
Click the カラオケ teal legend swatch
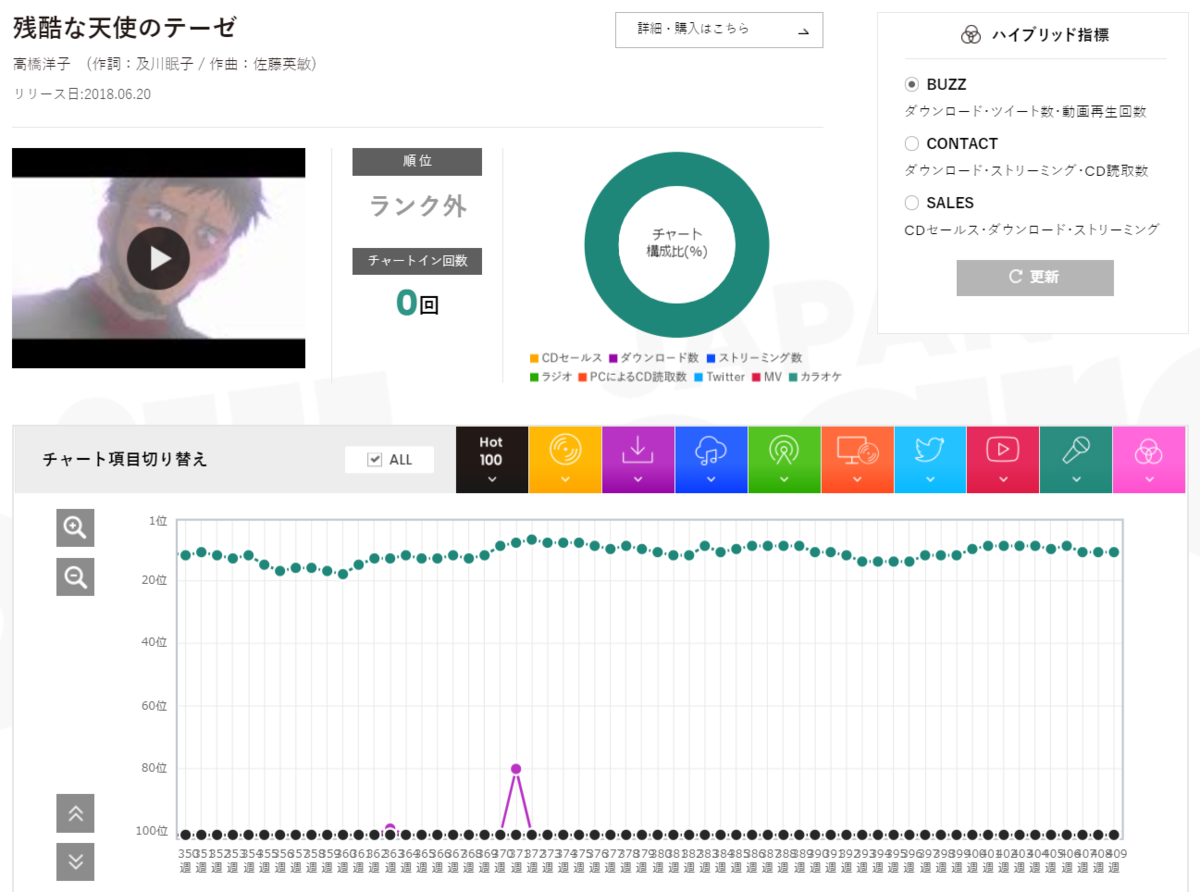click(x=793, y=377)
